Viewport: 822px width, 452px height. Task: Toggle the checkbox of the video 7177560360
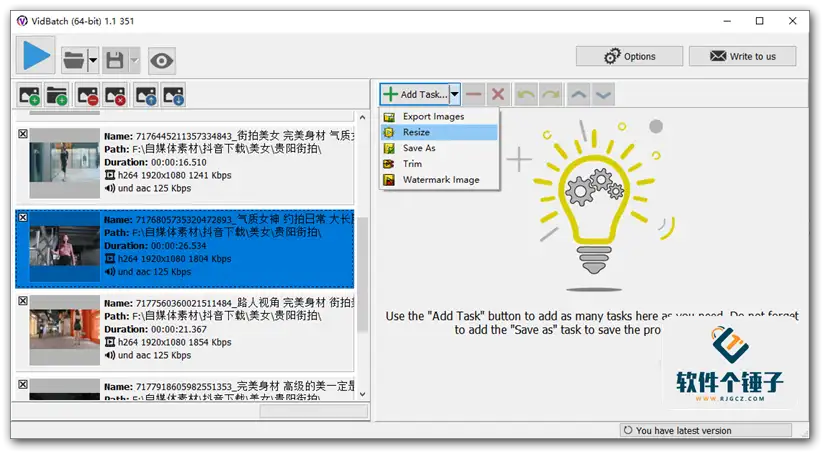pyautogui.click(x=23, y=299)
